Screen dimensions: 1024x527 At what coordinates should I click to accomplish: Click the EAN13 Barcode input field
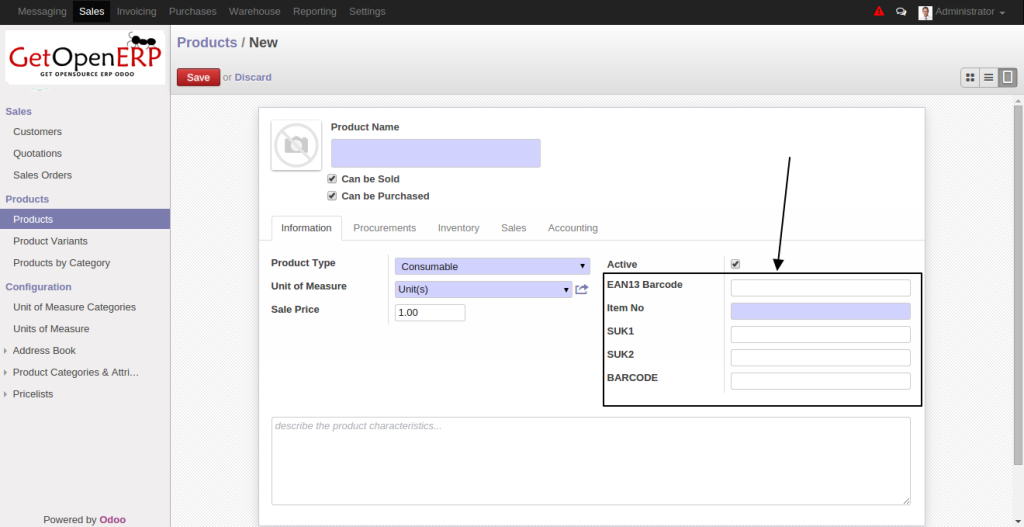[820, 288]
